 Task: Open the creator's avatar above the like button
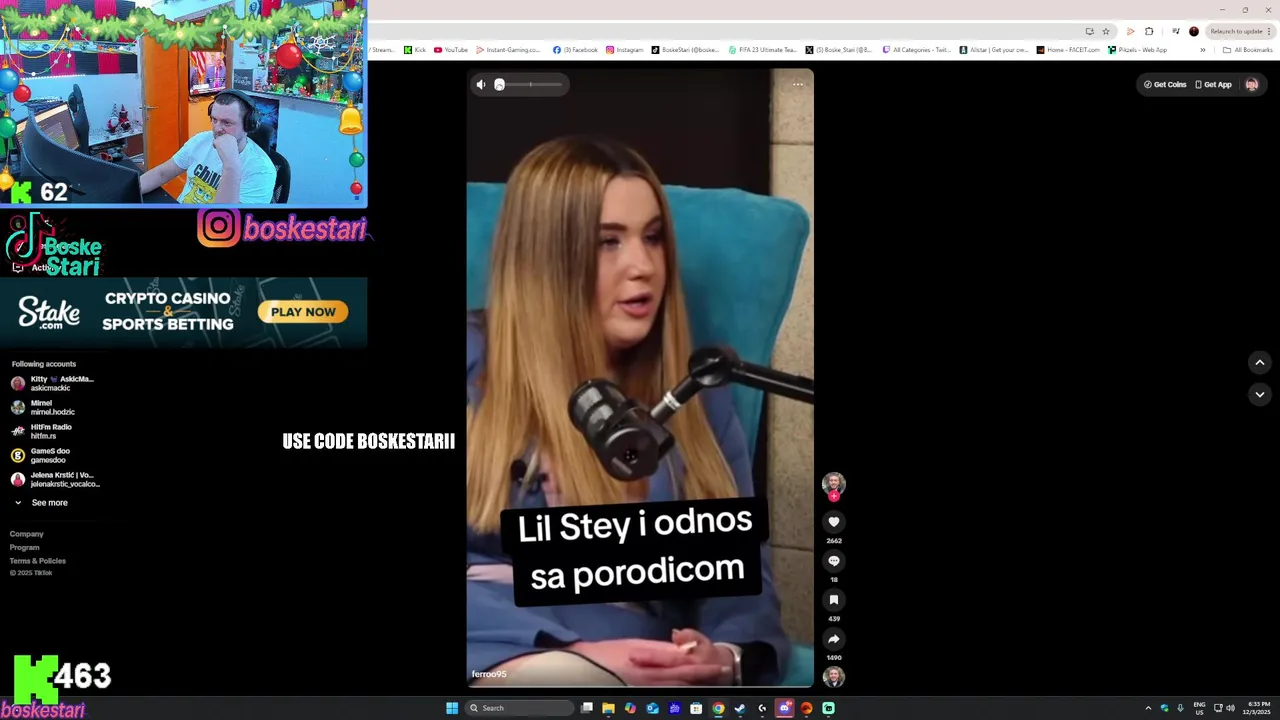834,484
